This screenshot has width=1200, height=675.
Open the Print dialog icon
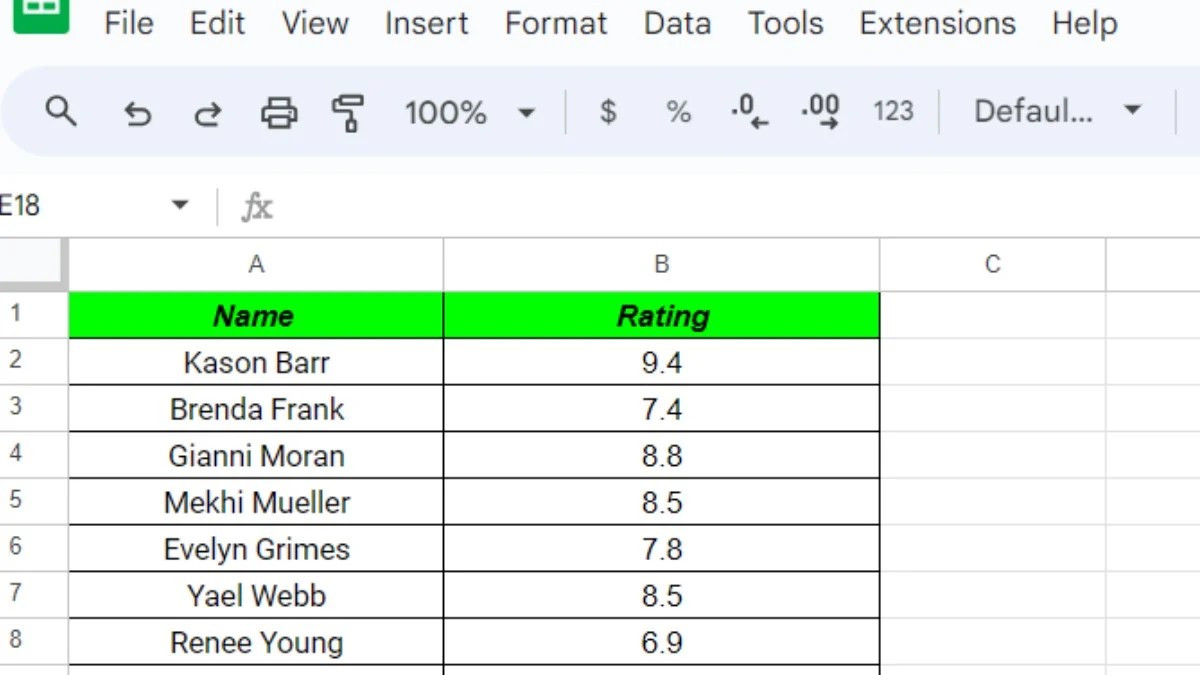(279, 112)
